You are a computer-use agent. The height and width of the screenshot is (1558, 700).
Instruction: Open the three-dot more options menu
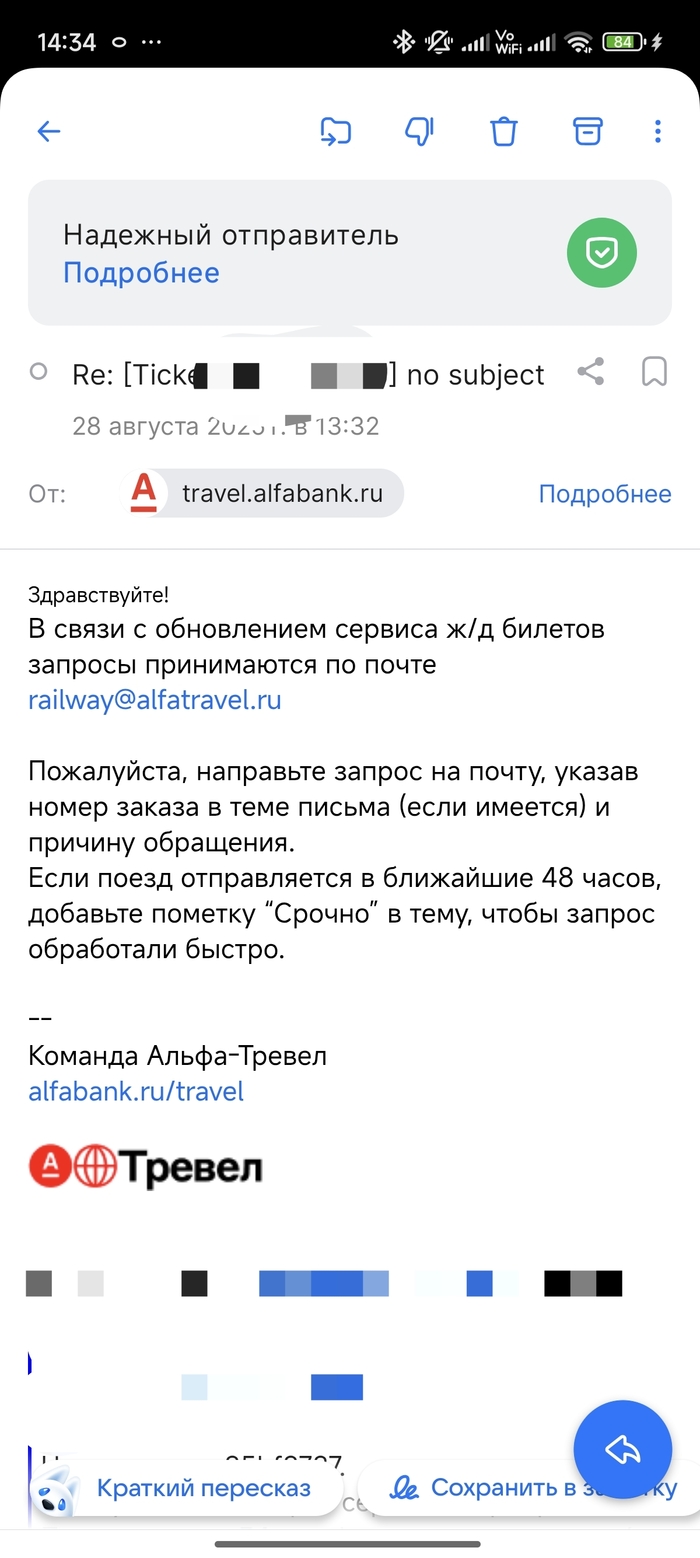[x=657, y=131]
